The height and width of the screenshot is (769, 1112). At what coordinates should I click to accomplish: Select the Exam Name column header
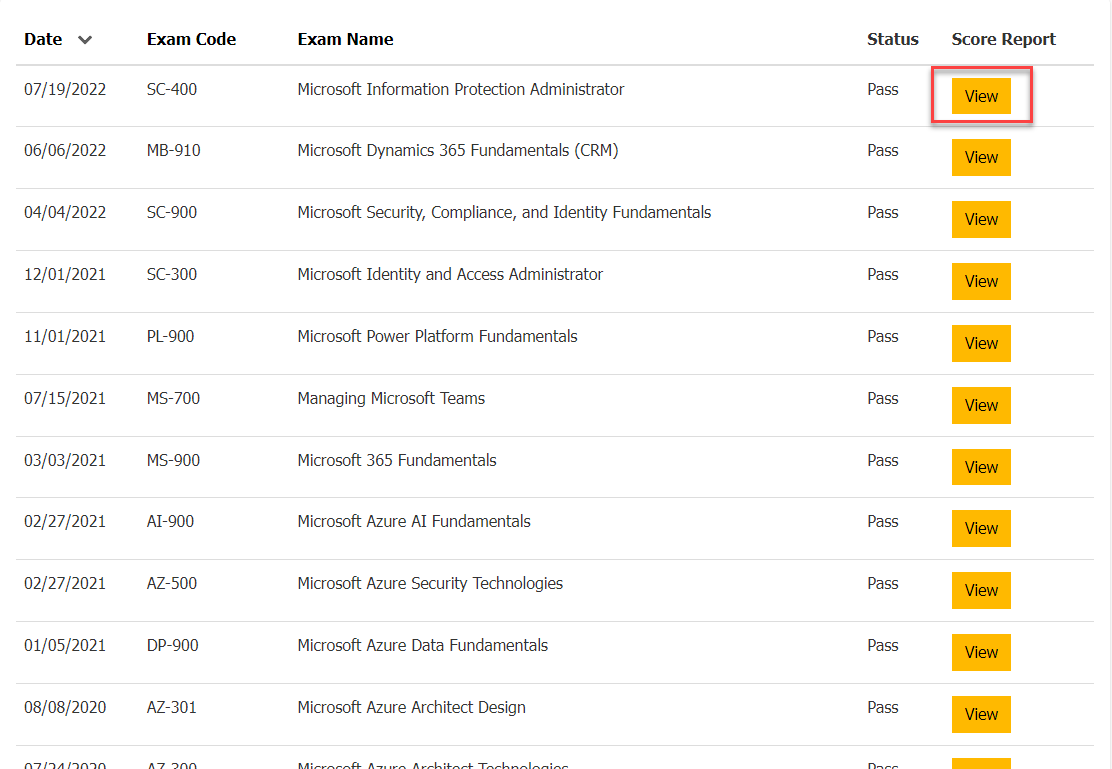[x=345, y=39]
